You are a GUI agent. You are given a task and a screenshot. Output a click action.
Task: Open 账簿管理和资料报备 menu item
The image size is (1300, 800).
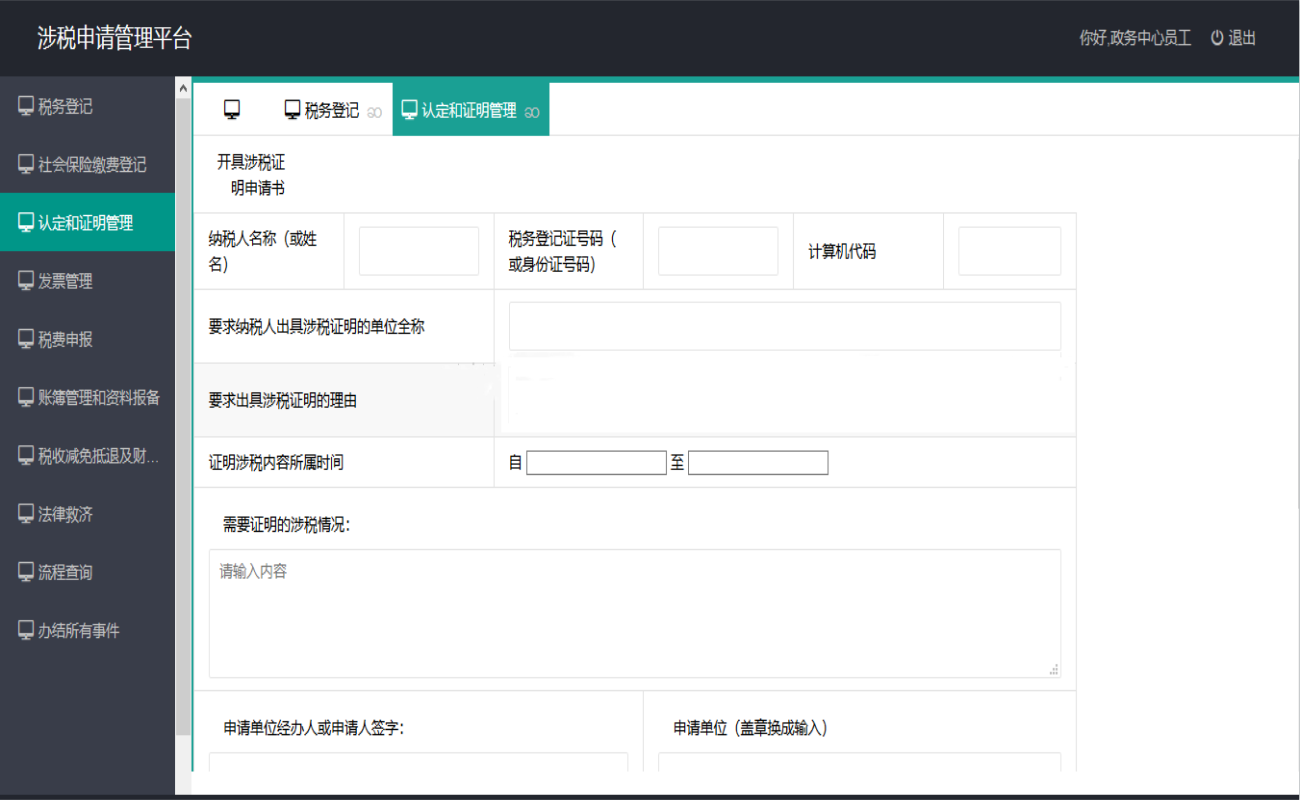tap(87, 396)
